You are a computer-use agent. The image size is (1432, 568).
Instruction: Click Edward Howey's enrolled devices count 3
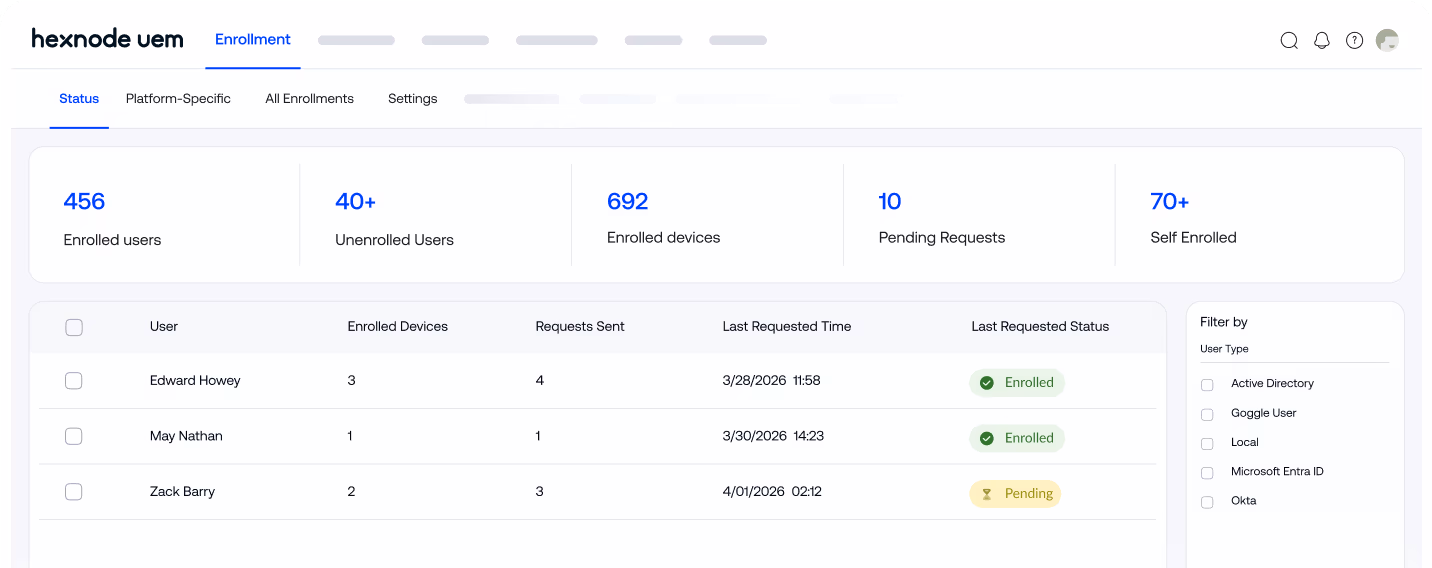click(351, 381)
